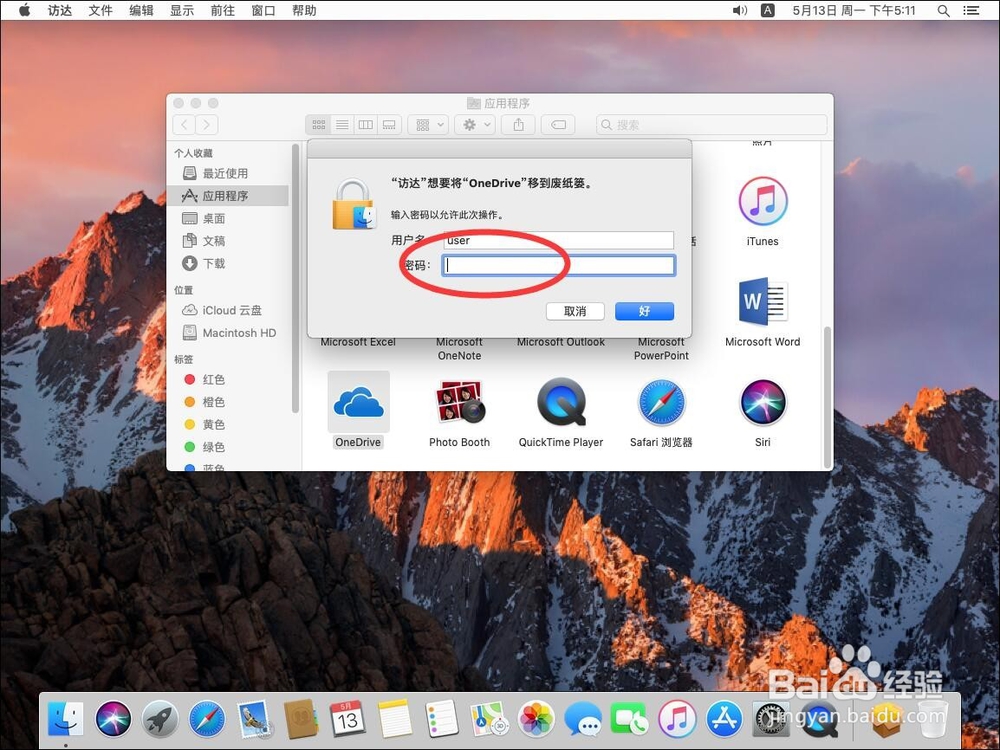Go back with Finder's back arrow

click(x=184, y=125)
